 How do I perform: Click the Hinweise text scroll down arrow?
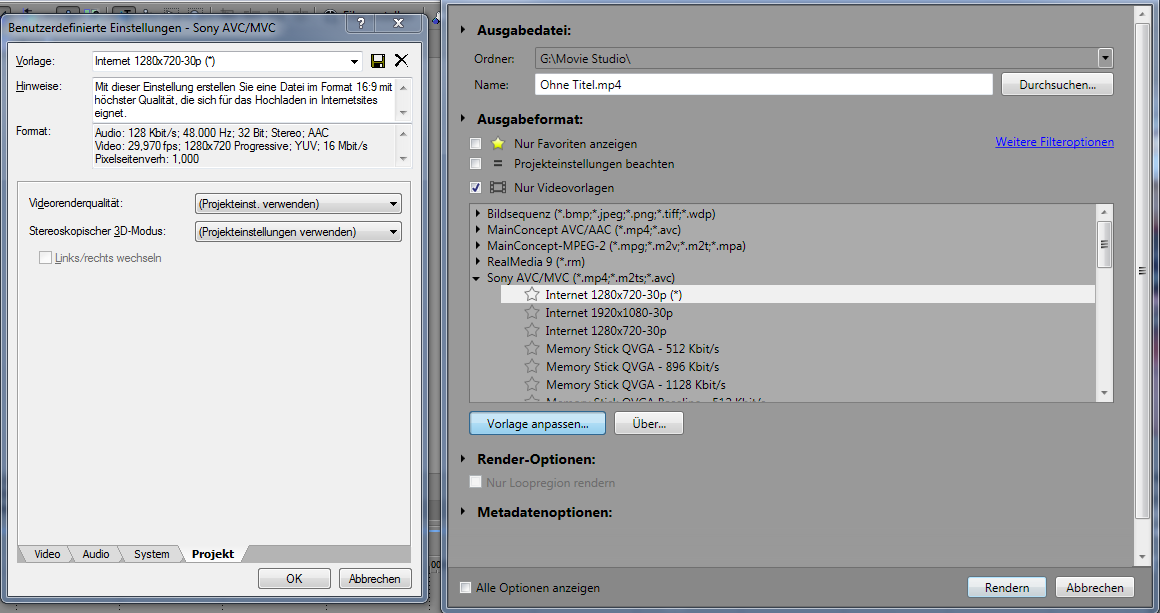403,112
